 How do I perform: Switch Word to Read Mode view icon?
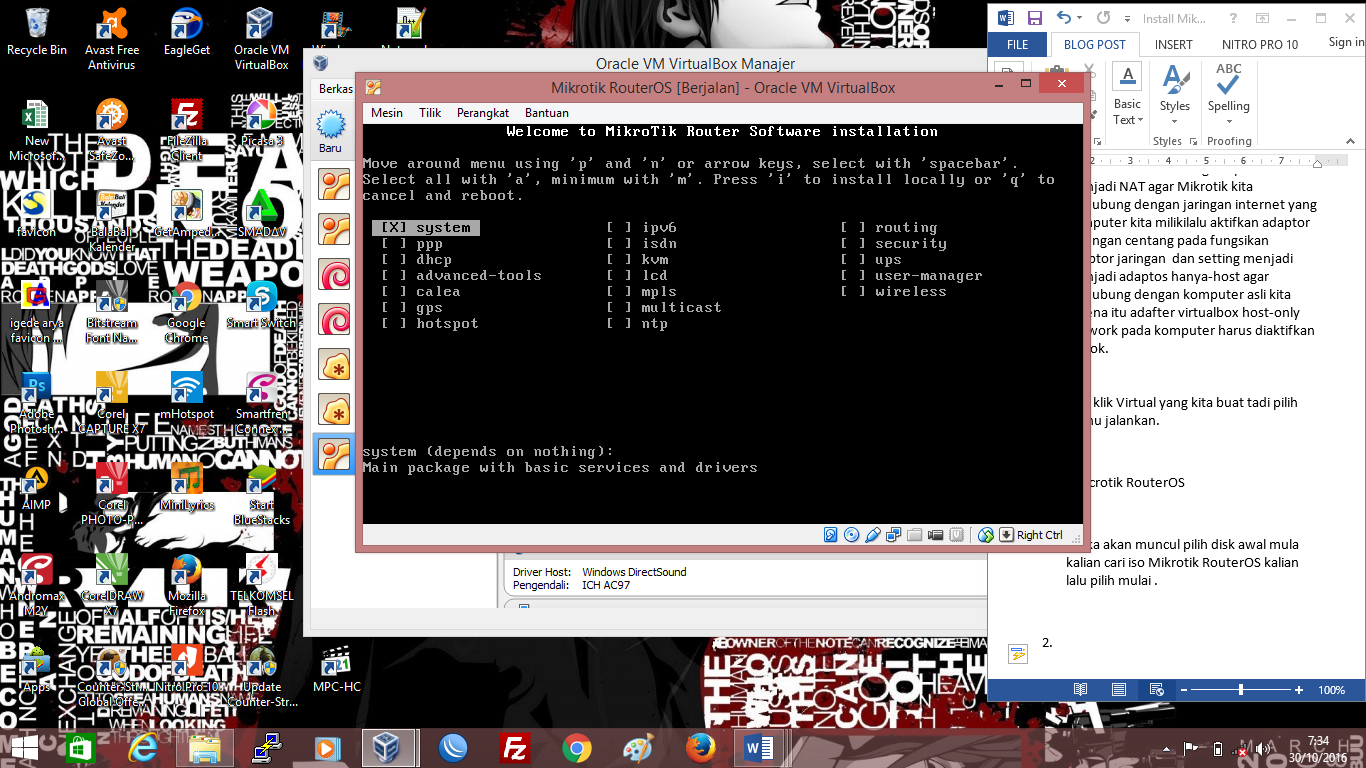pyautogui.click(x=1080, y=690)
